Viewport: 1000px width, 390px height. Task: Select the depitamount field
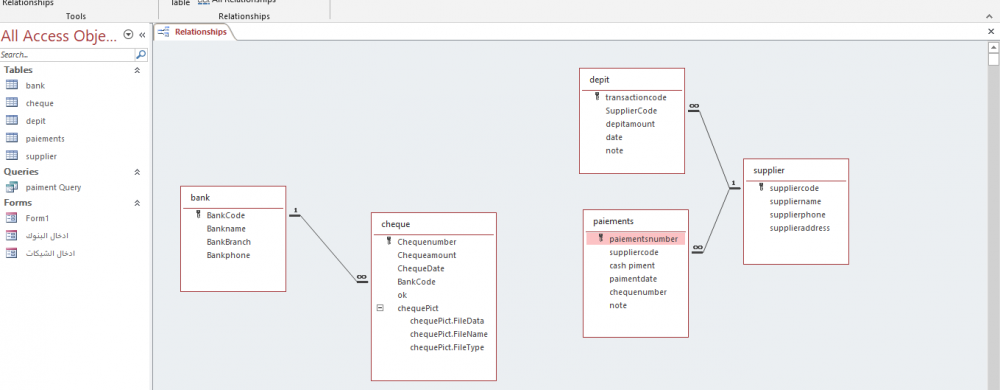tap(630, 124)
